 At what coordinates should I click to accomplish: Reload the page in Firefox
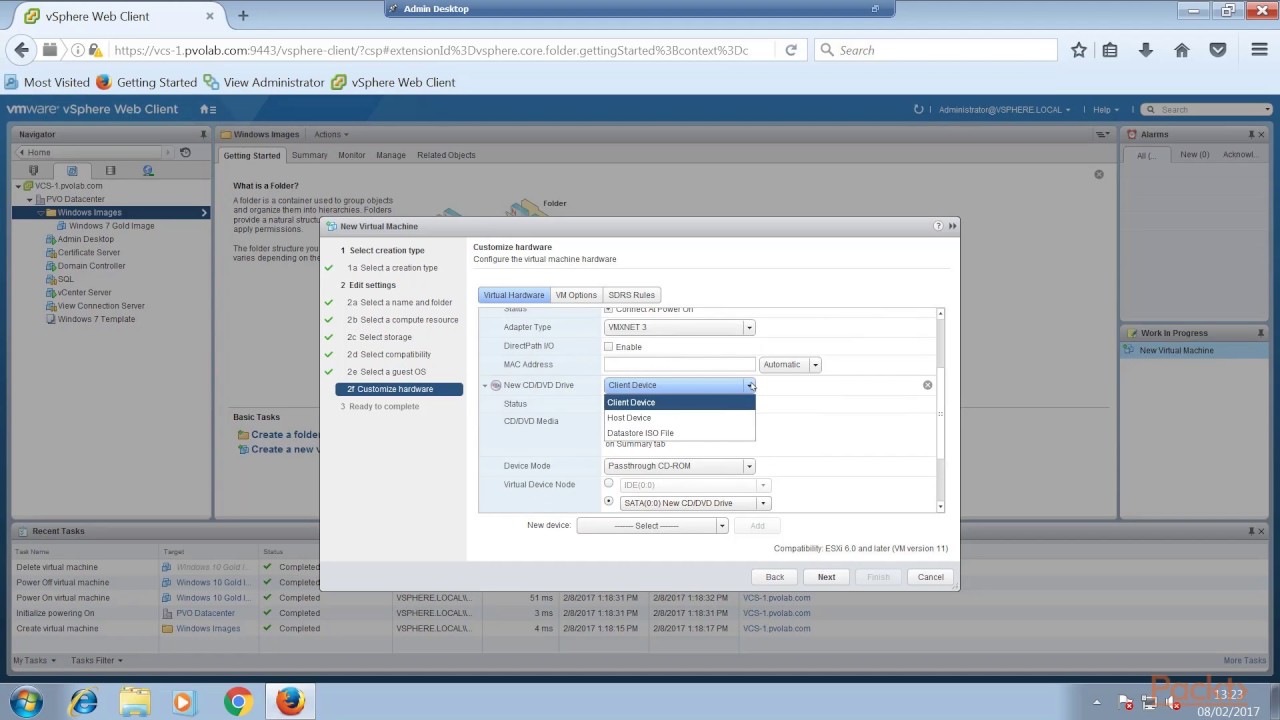pos(791,50)
